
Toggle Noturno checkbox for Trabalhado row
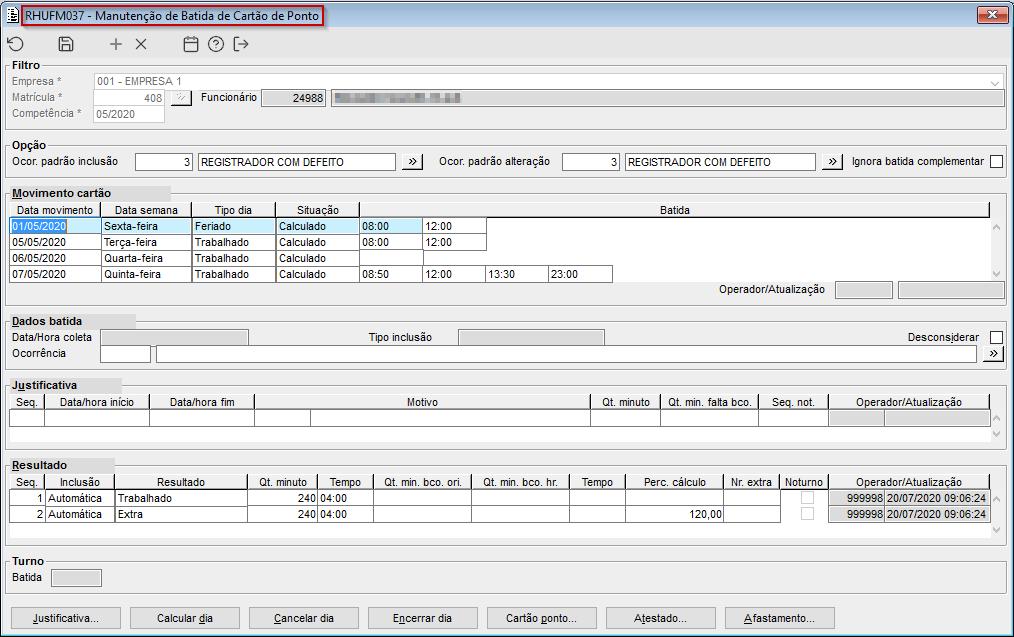(807, 497)
